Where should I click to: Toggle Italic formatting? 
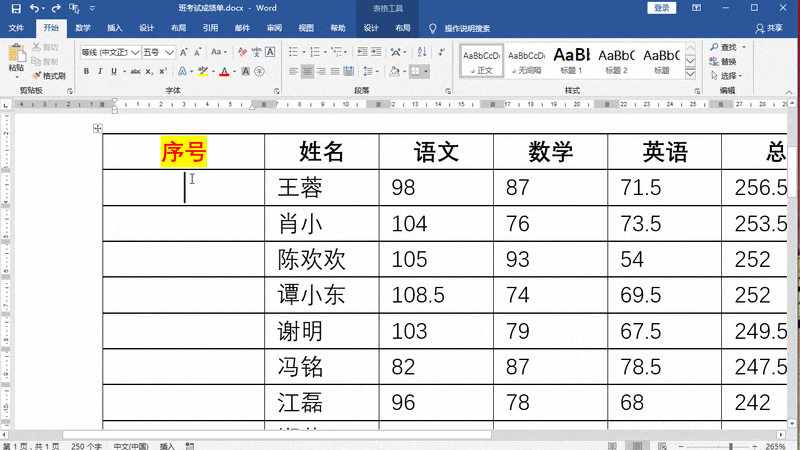[100, 71]
